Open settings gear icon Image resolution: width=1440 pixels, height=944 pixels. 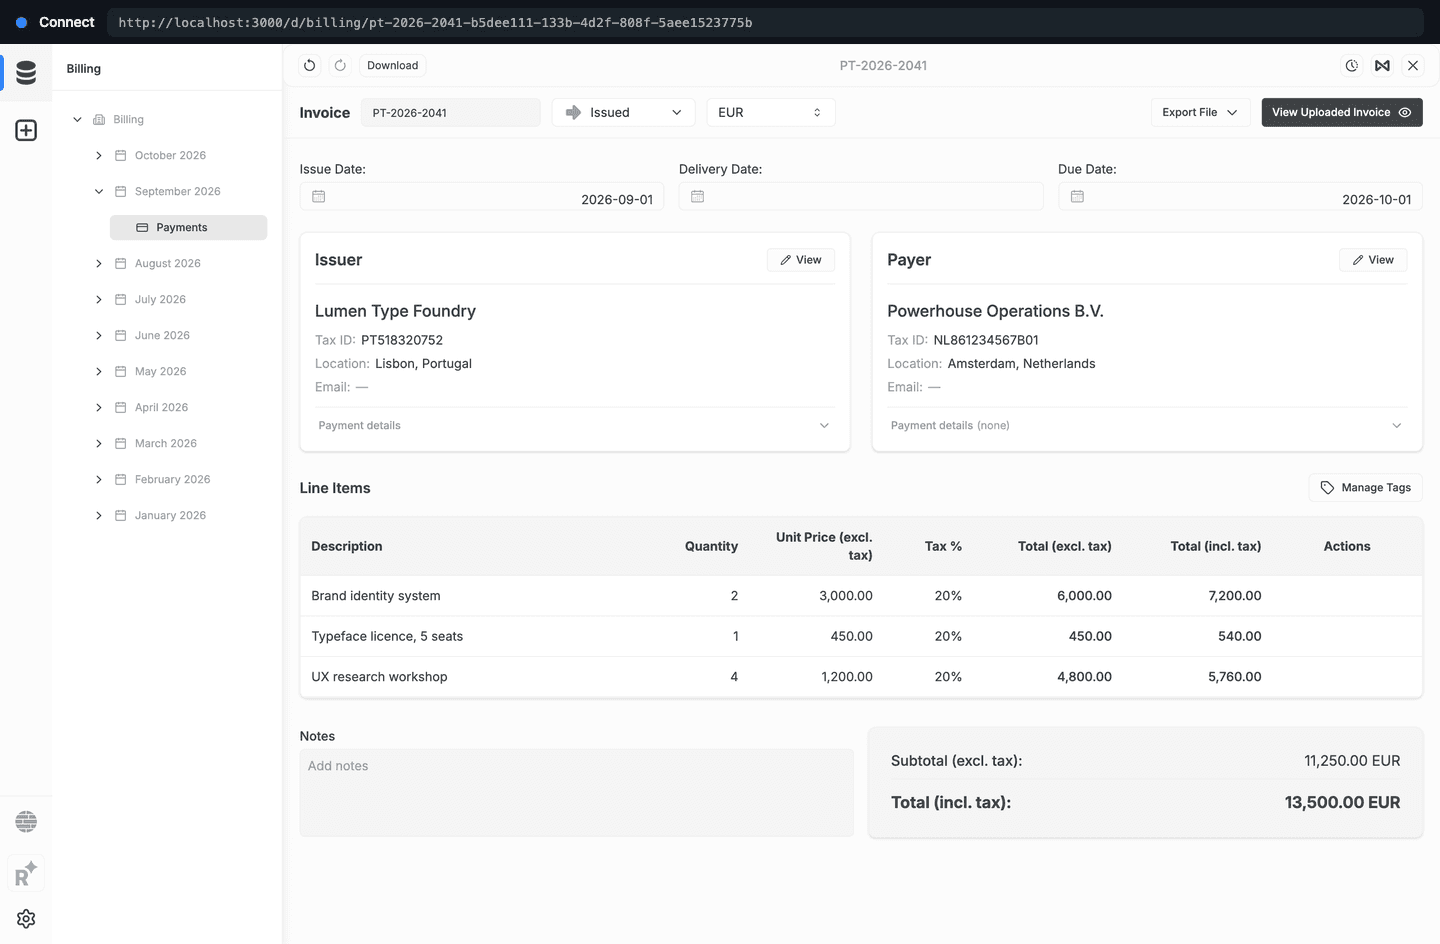pos(26,918)
